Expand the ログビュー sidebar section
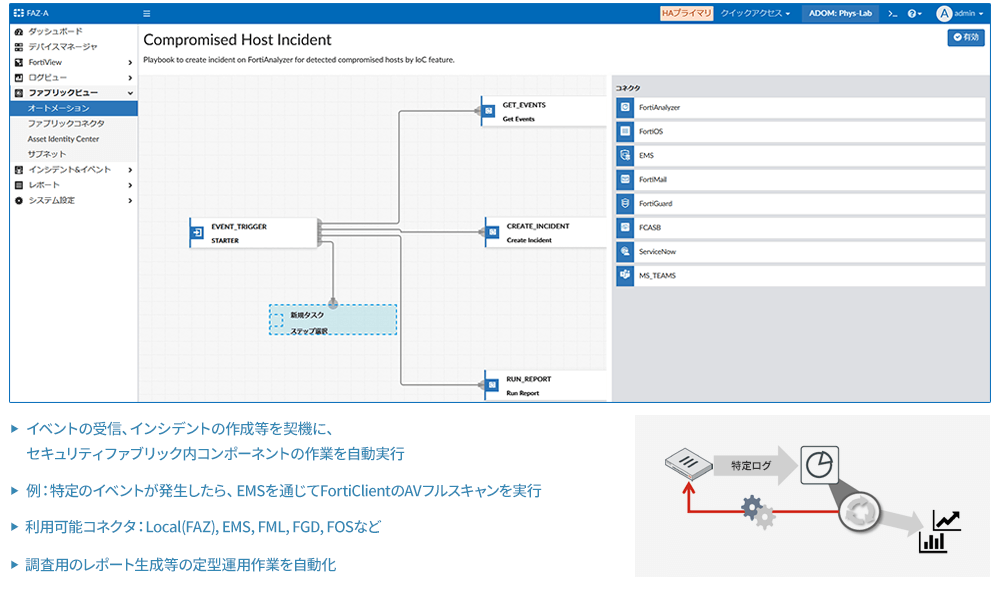 pyautogui.click(x=74, y=78)
